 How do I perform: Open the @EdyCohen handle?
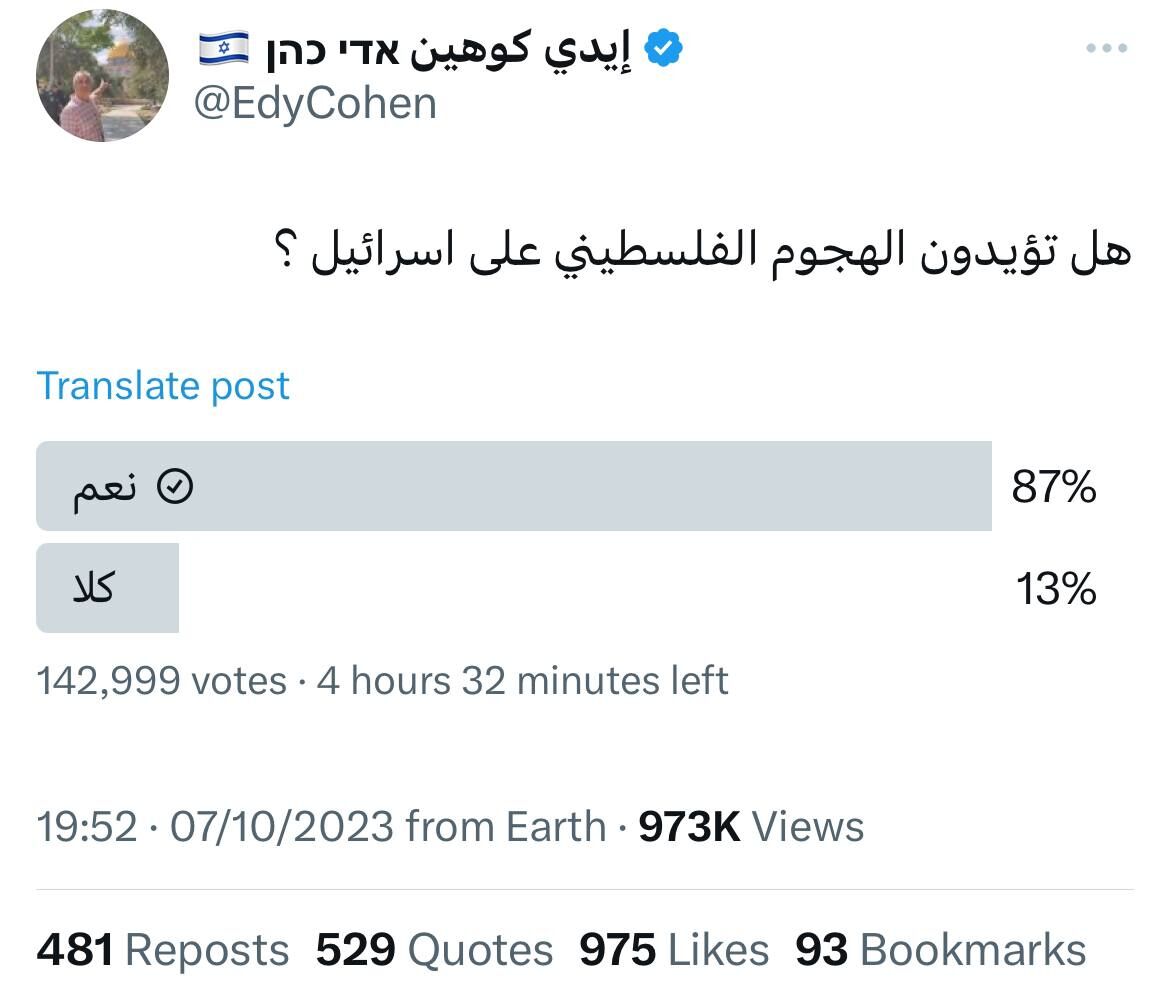pyautogui.click(x=315, y=104)
